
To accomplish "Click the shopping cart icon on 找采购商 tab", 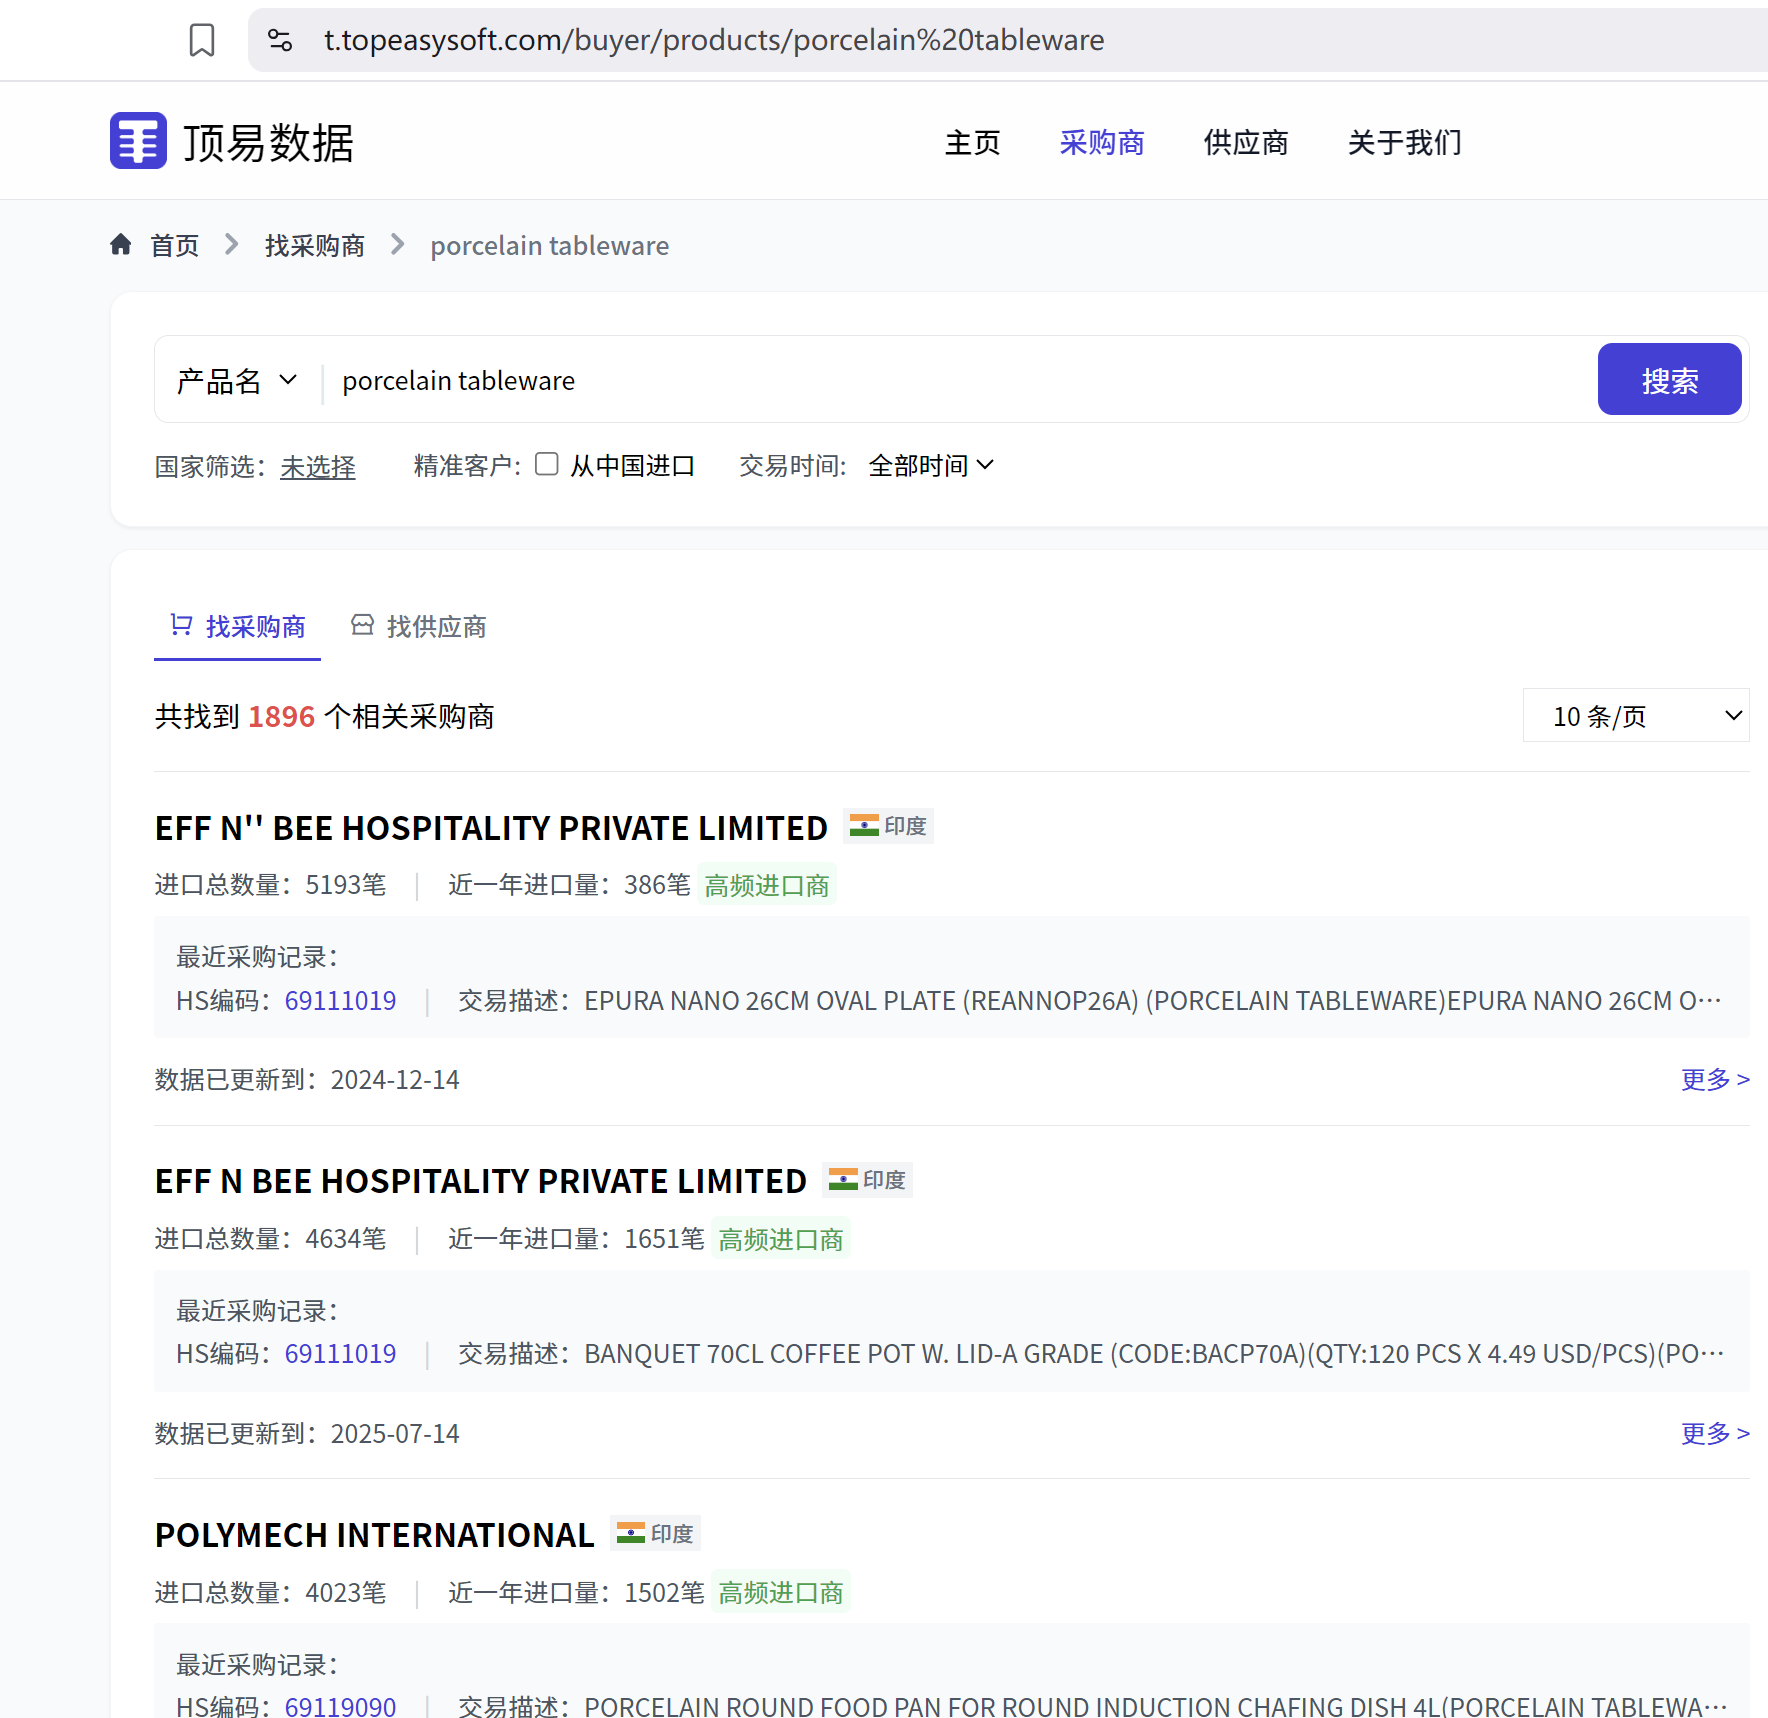I will [x=181, y=625].
